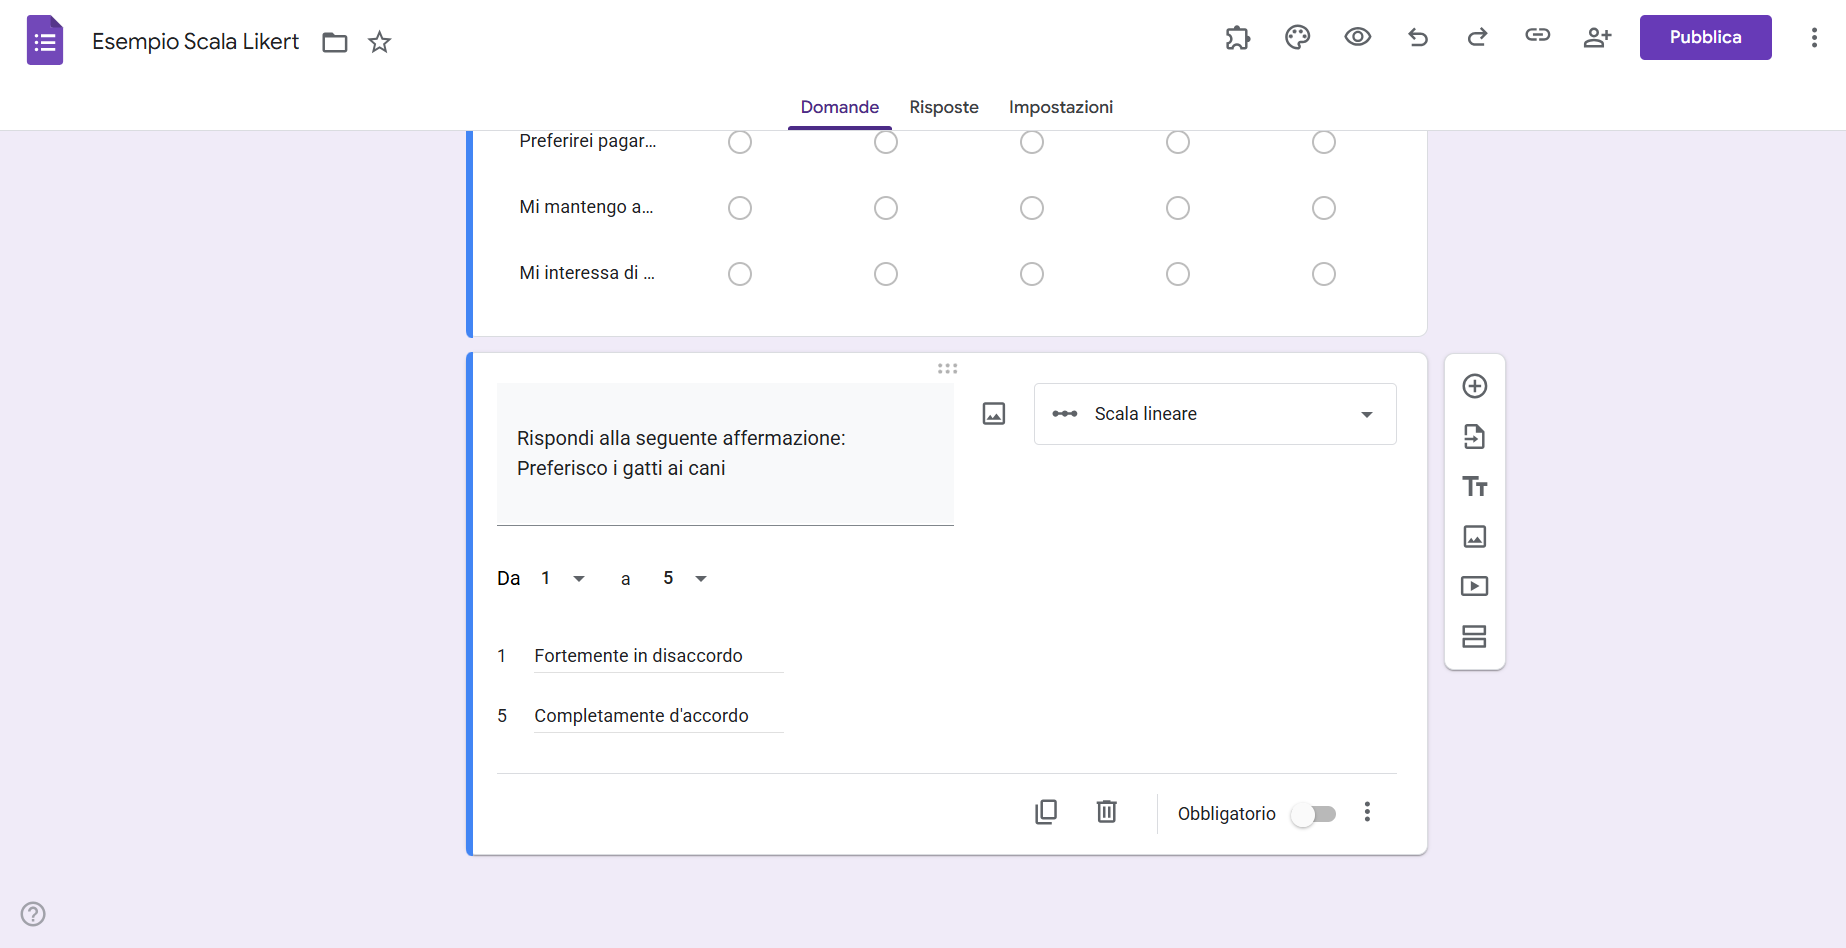The image size is (1846, 948).
Task: Select the first radio for 'Mi mantengo a…'
Action: 740,208
